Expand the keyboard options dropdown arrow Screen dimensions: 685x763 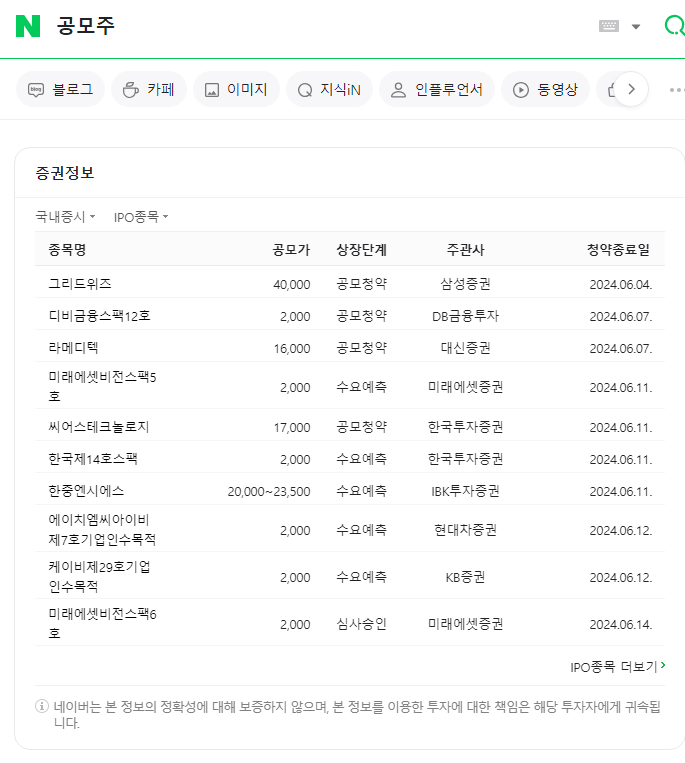pyautogui.click(x=636, y=26)
